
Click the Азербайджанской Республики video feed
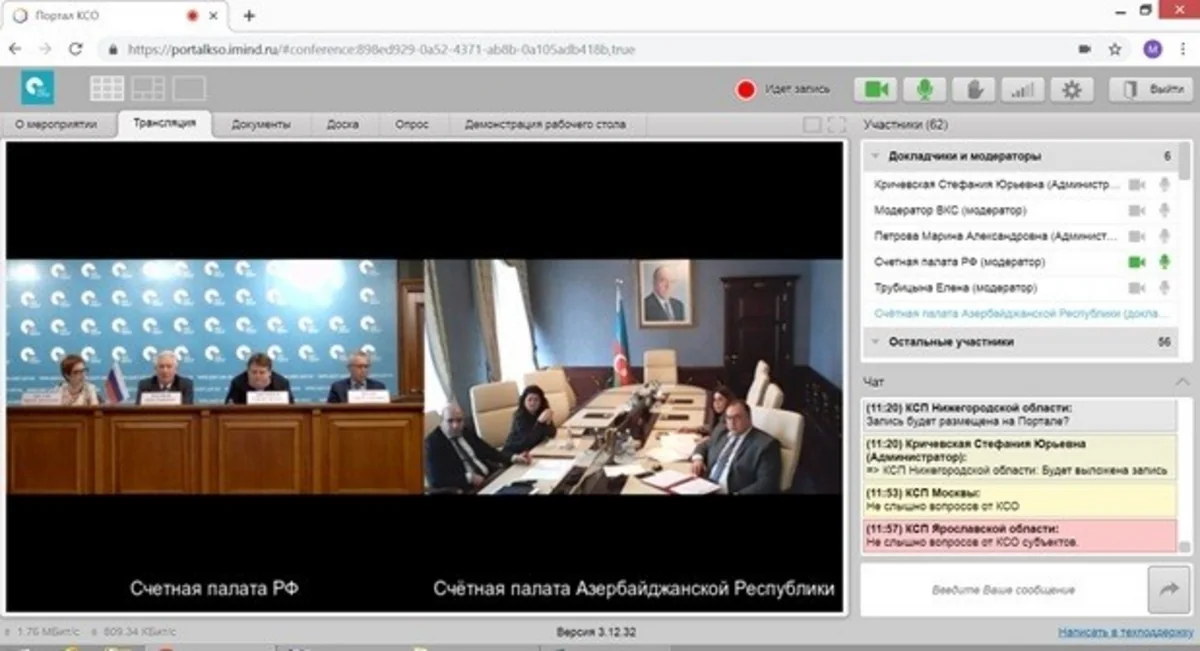633,377
